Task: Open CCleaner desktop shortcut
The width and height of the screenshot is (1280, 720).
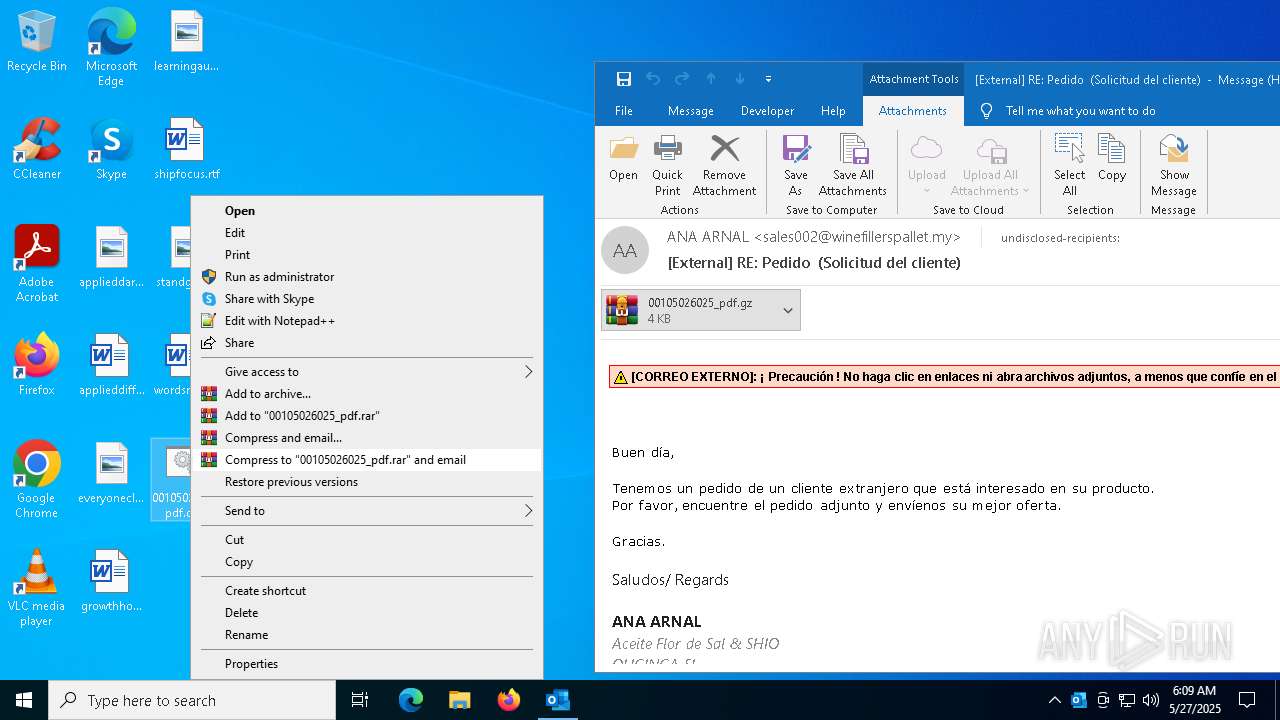Action: [x=37, y=149]
